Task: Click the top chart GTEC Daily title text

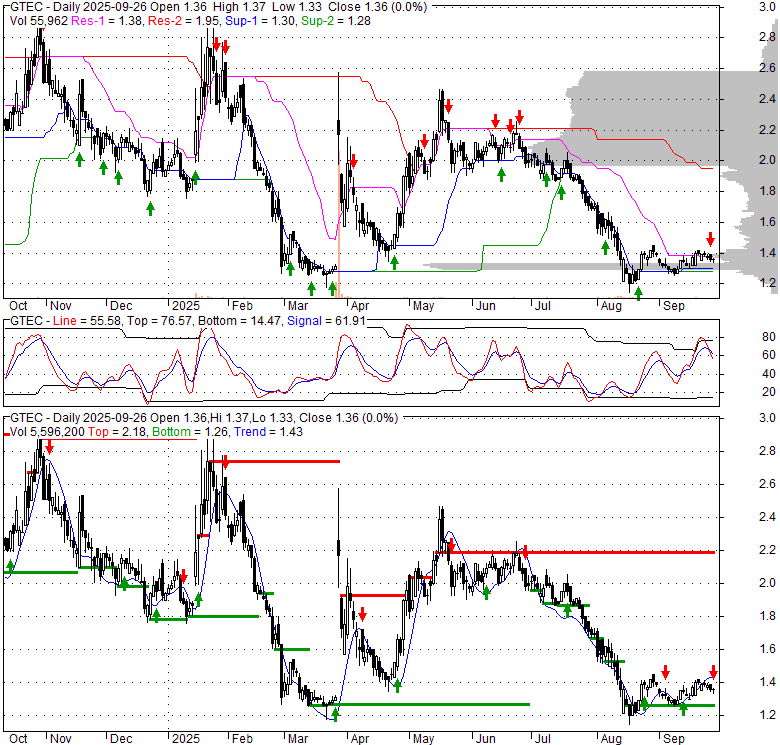Action: coord(218,7)
